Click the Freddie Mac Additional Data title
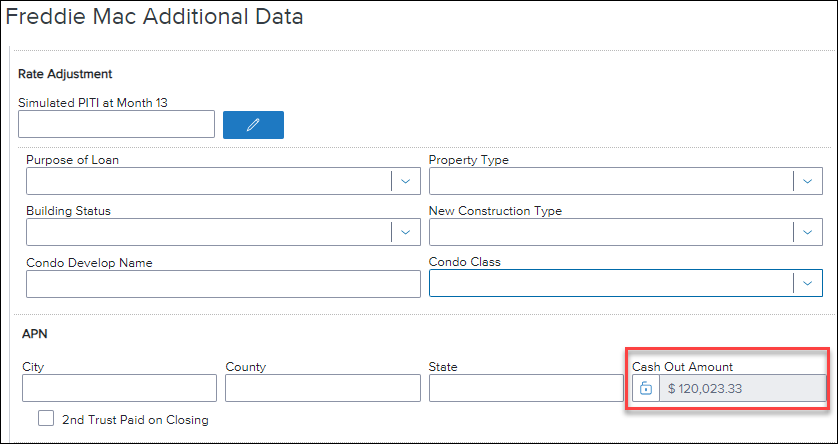Image resolution: width=838 pixels, height=444 pixels. tap(154, 17)
